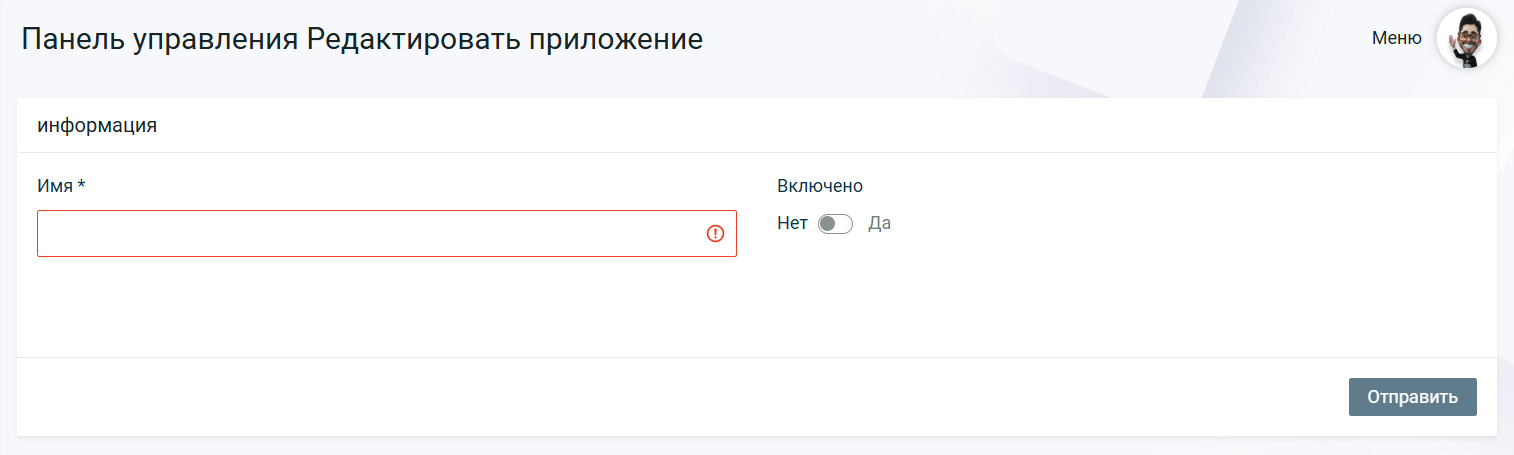The width and height of the screenshot is (1514, 455).
Task: Click the grey knob of the toggle switch
Action: [x=827, y=224]
